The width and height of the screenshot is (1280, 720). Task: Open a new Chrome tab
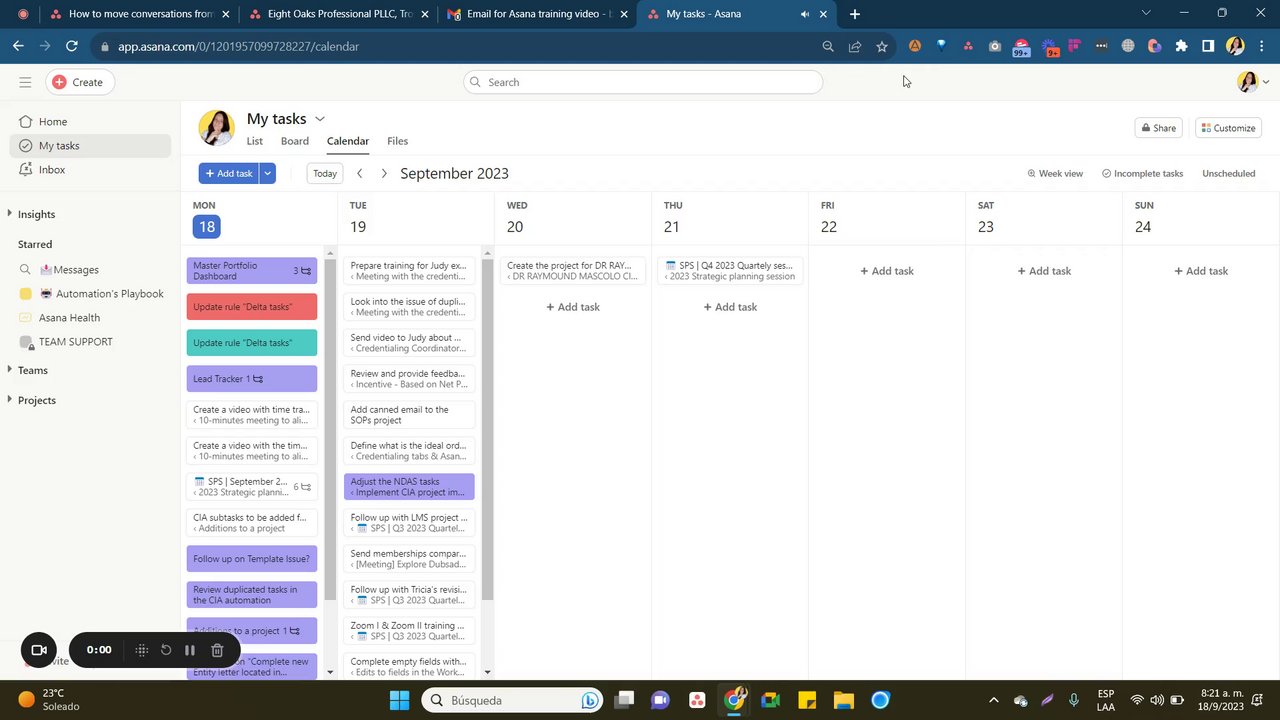tap(854, 14)
